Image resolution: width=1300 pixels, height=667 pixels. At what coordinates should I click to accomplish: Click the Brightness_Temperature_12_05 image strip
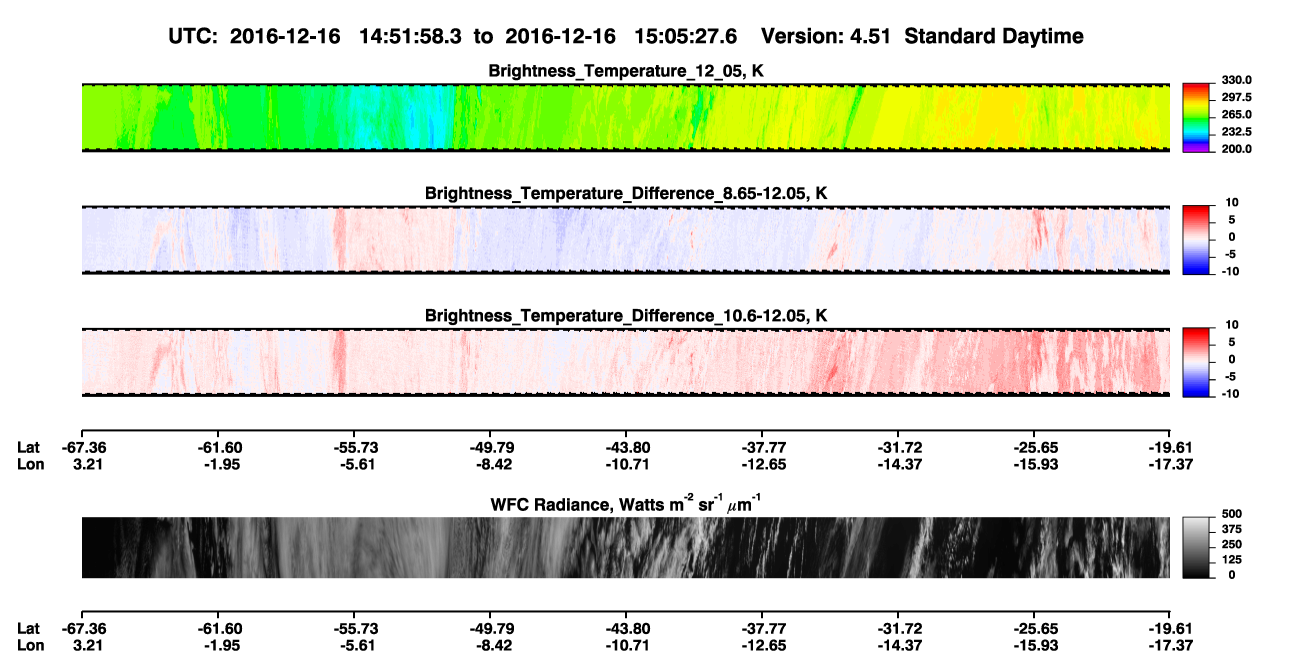click(625, 117)
